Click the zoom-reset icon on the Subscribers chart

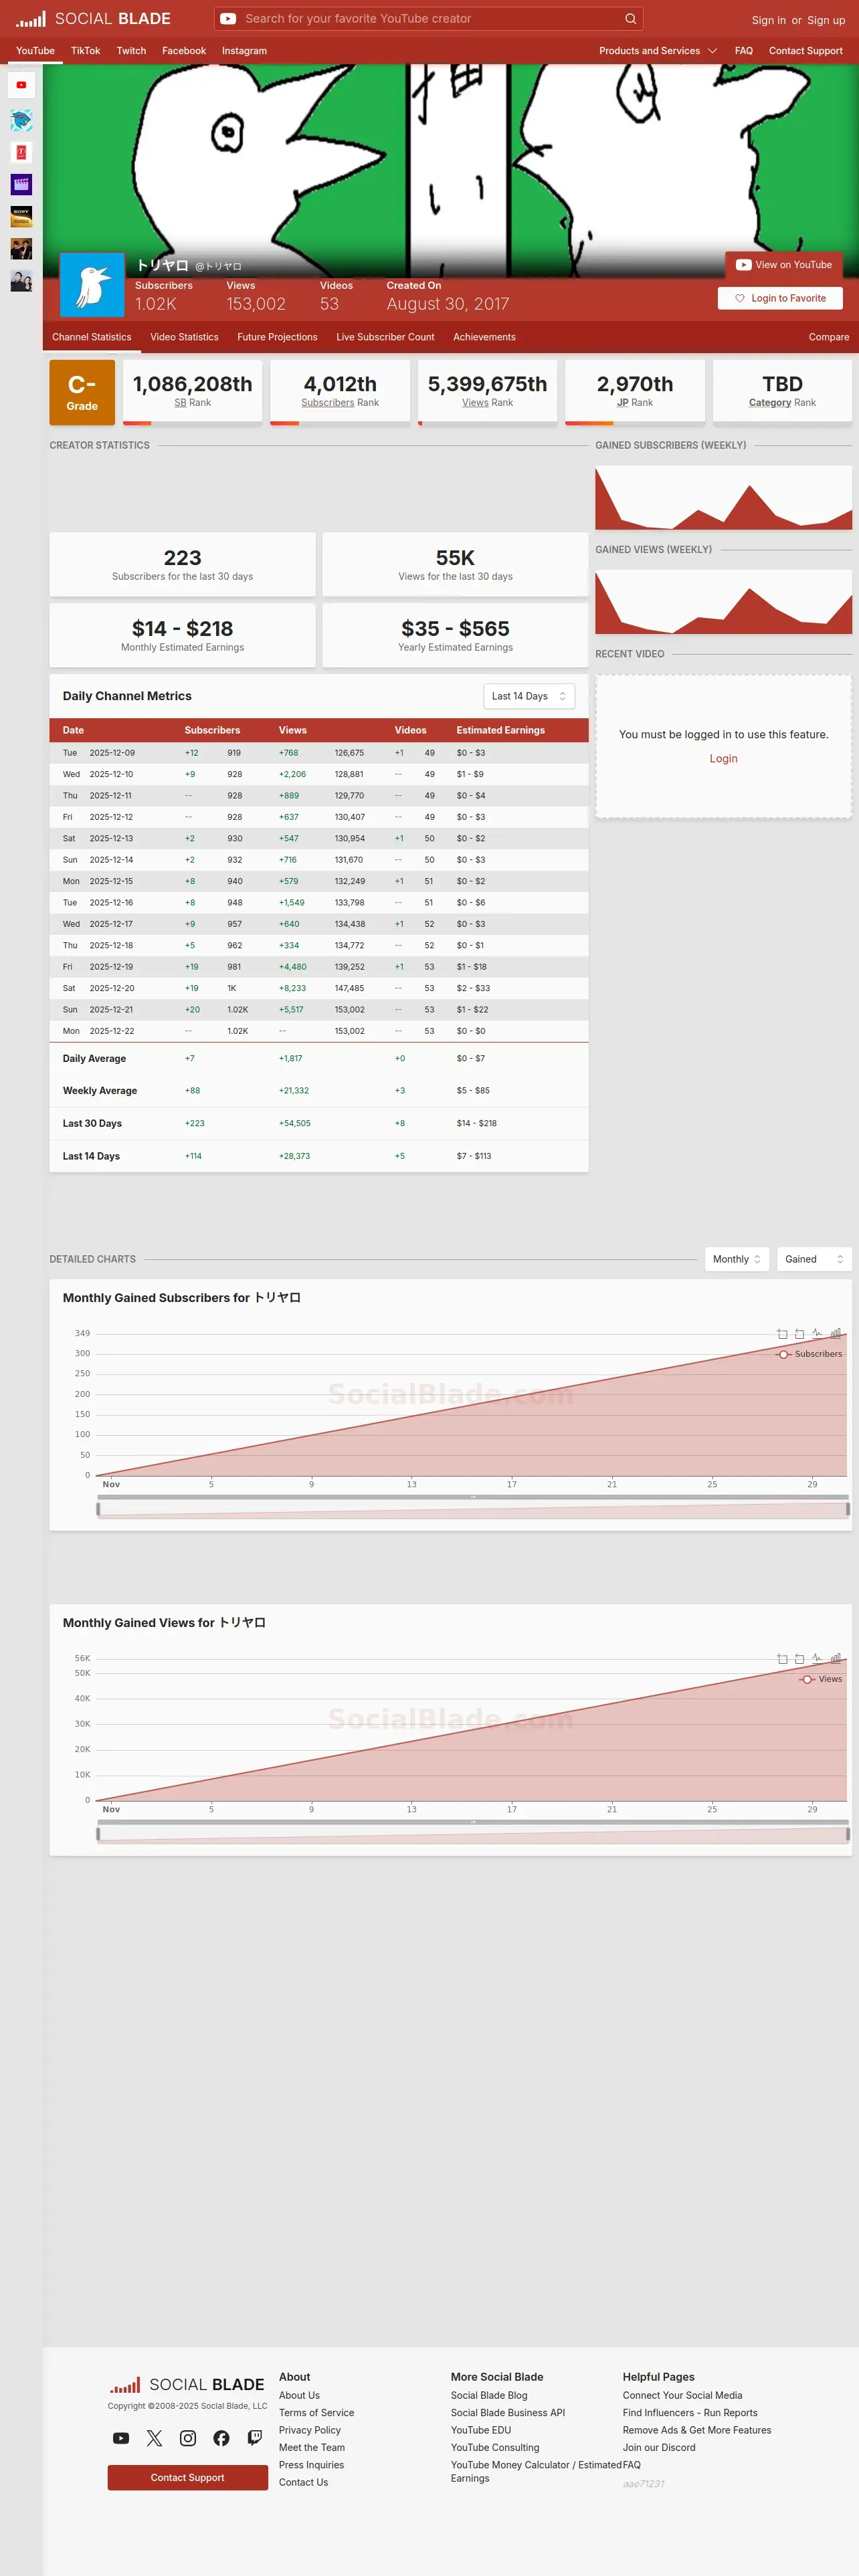[x=799, y=1334]
